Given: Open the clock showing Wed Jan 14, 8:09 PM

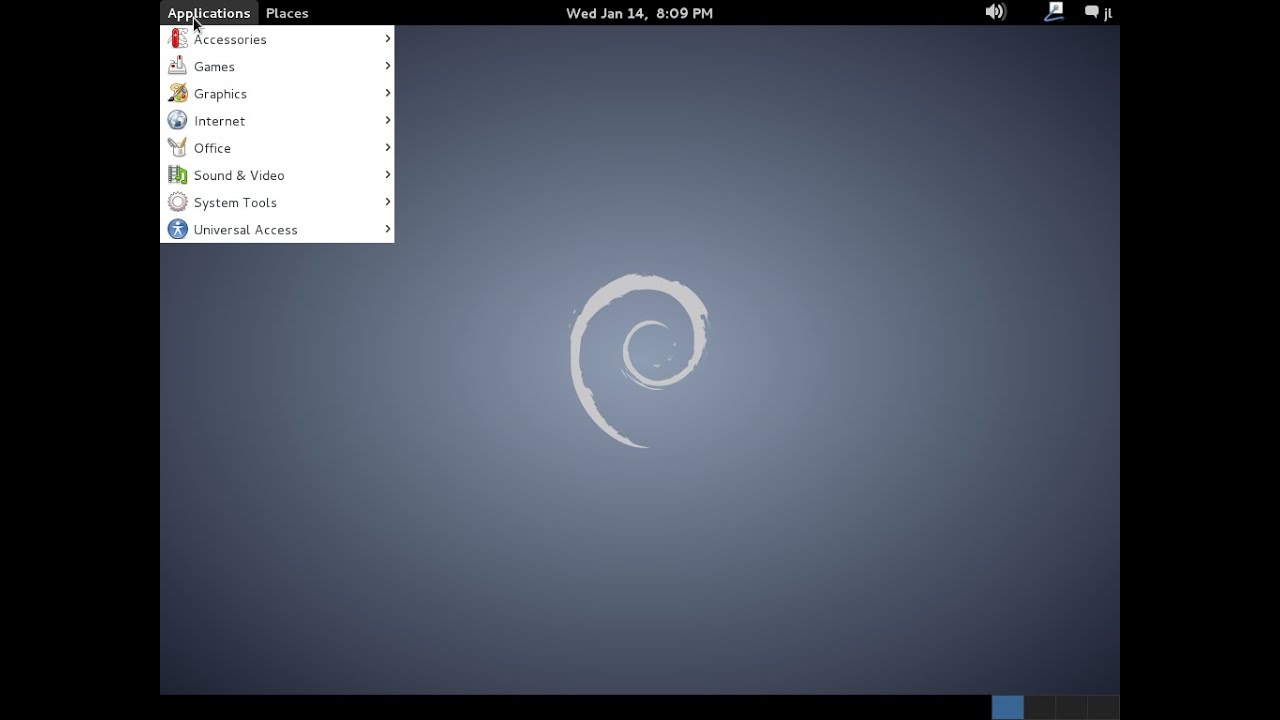Looking at the screenshot, I should pos(639,13).
